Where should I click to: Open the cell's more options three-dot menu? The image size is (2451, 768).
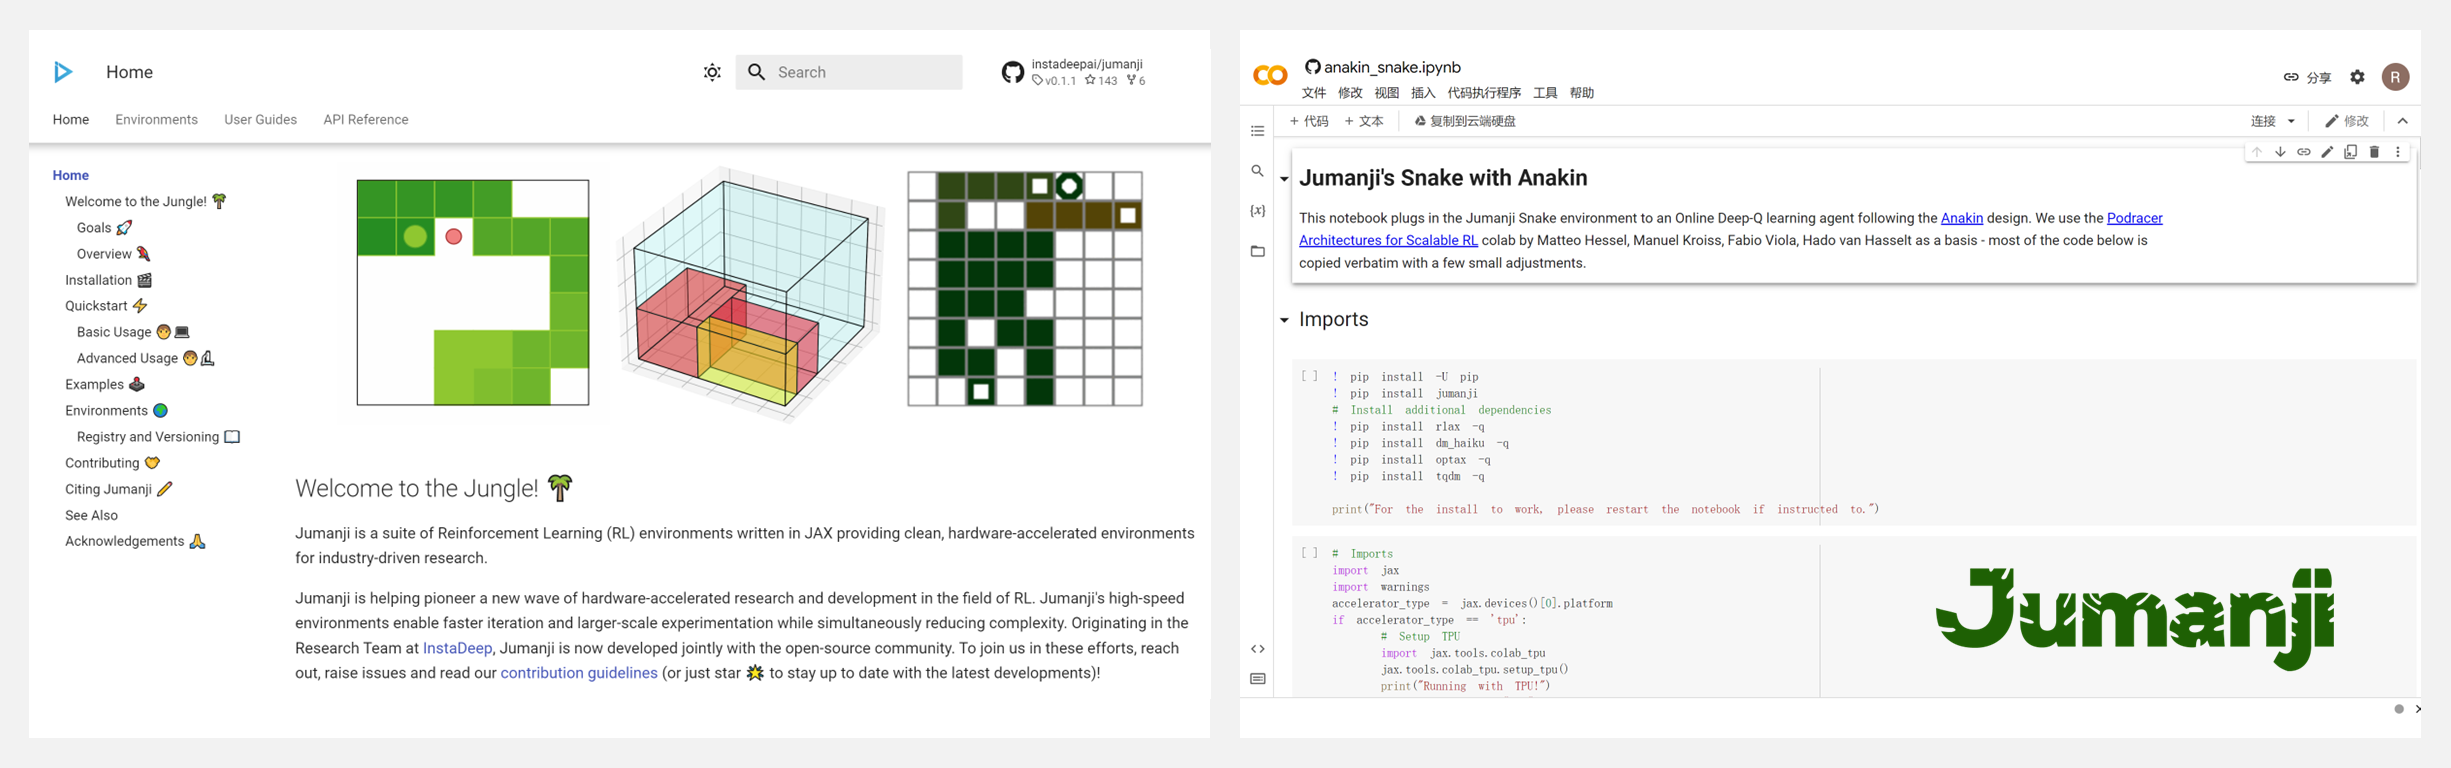point(2397,152)
